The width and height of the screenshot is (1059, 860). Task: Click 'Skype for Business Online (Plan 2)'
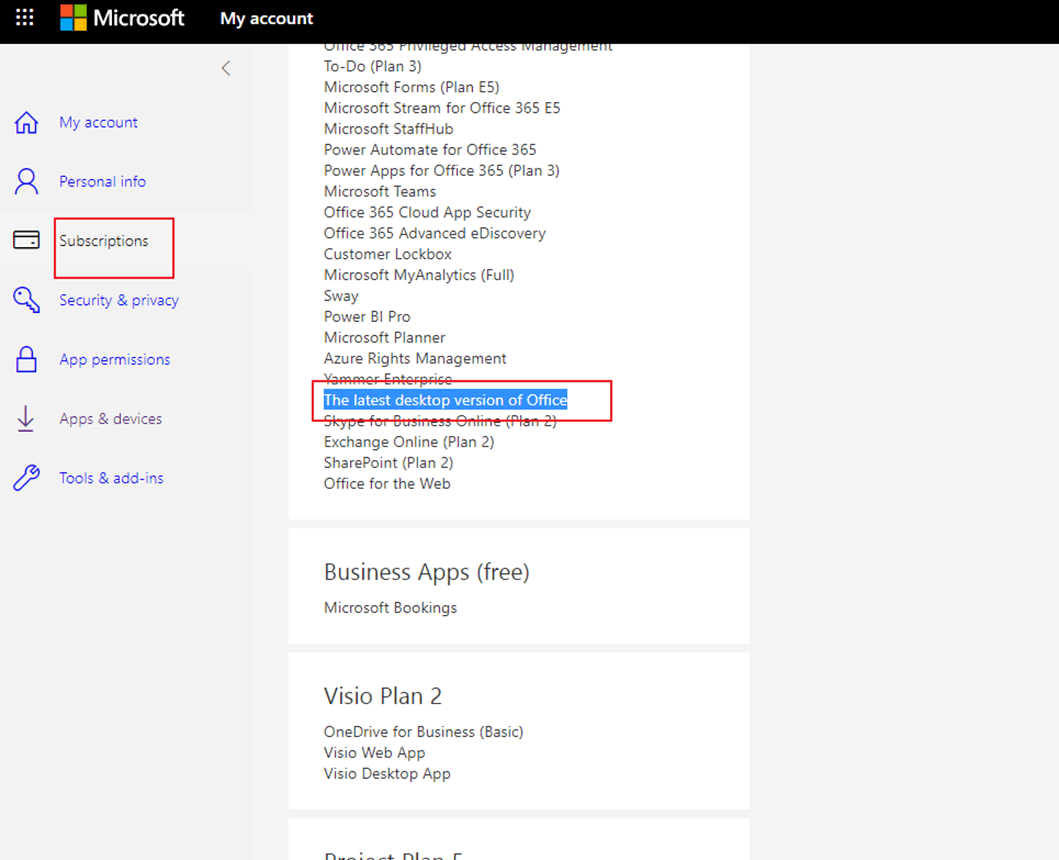point(440,422)
